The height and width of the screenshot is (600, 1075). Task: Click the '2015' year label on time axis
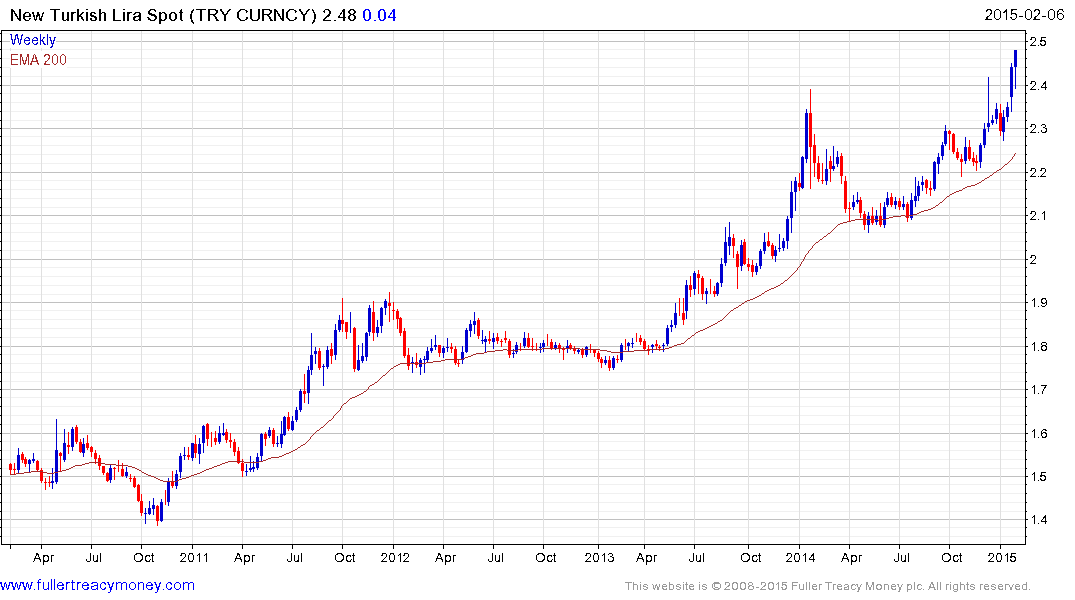(1001, 558)
